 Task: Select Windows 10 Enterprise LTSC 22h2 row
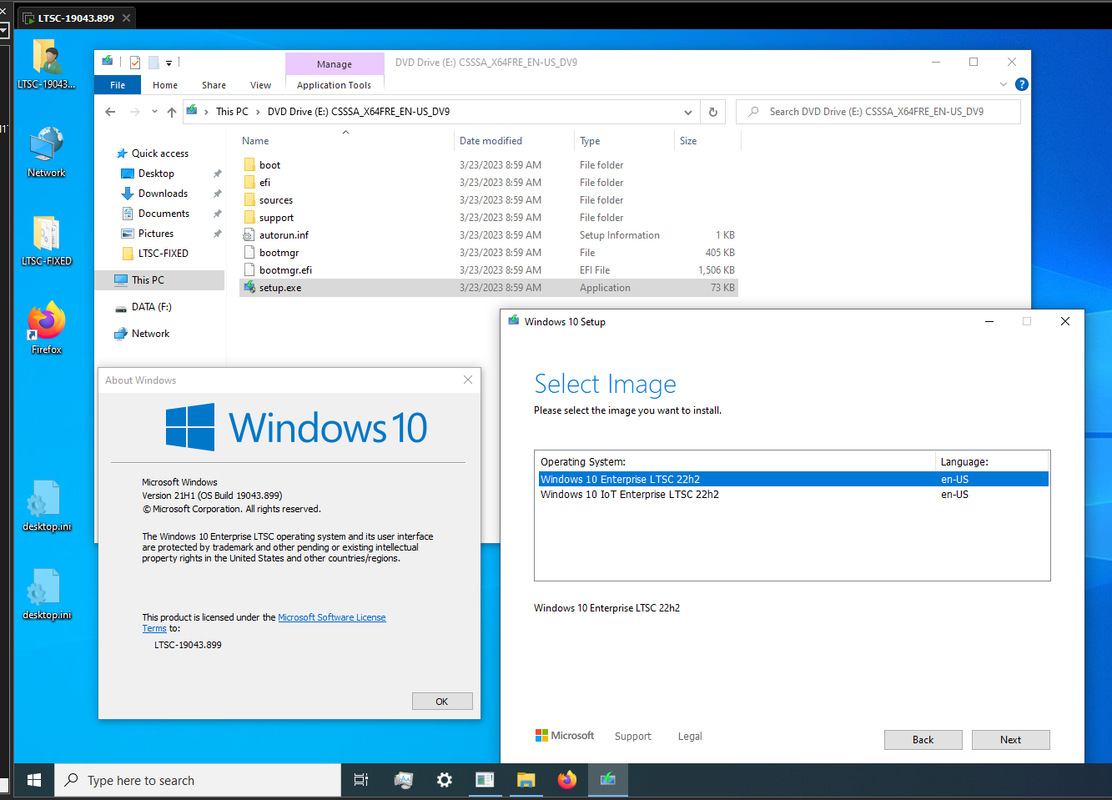point(793,479)
